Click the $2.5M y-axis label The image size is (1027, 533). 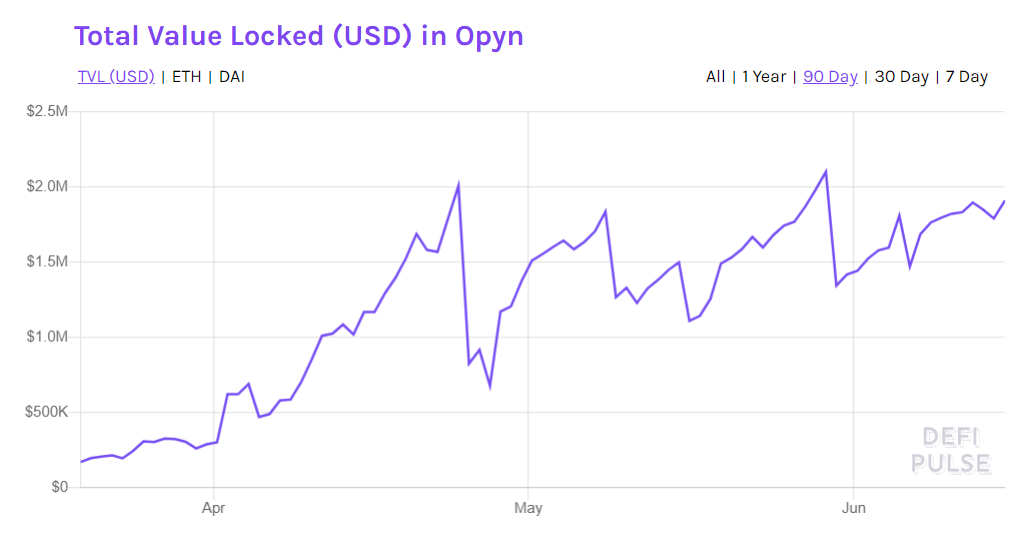click(x=46, y=111)
